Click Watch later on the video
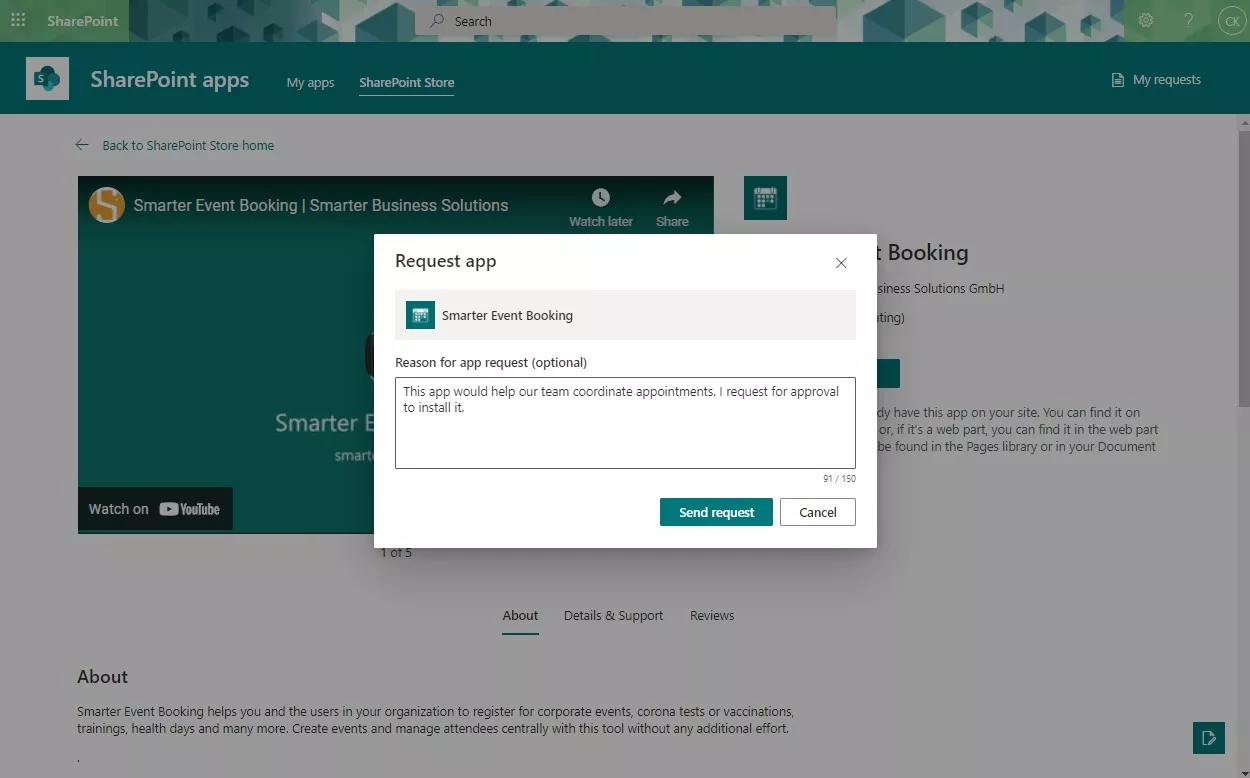 600,207
